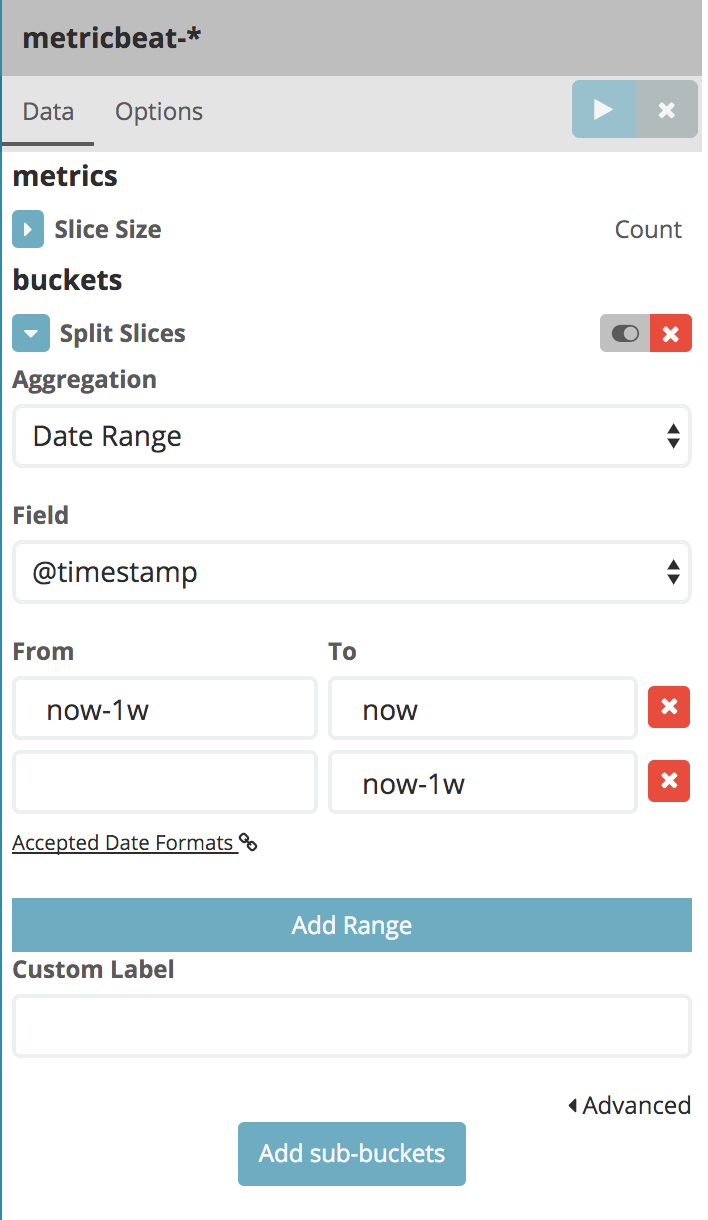Expand the Advanced section

click(630, 1105)
